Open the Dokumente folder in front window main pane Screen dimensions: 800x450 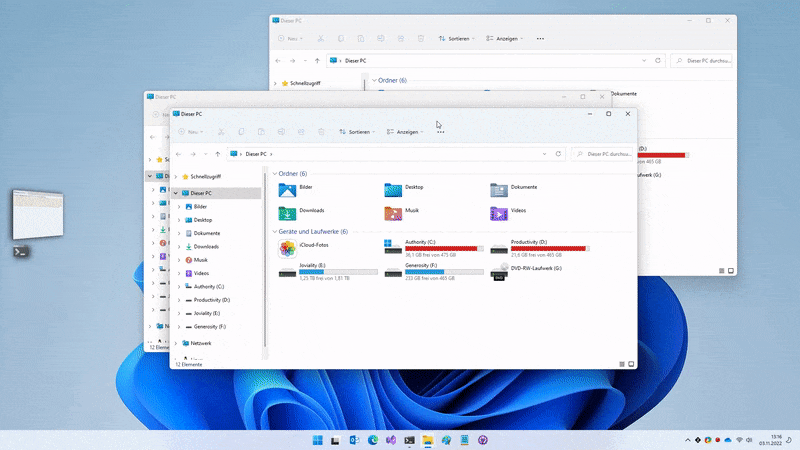tap(498, 190)
